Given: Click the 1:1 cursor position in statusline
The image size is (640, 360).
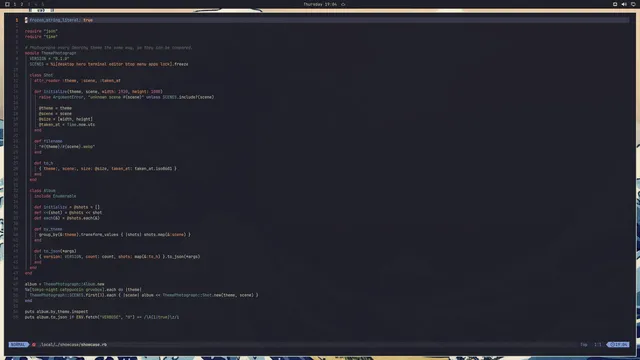Looking at the screenshot, I should pos(598,344).
